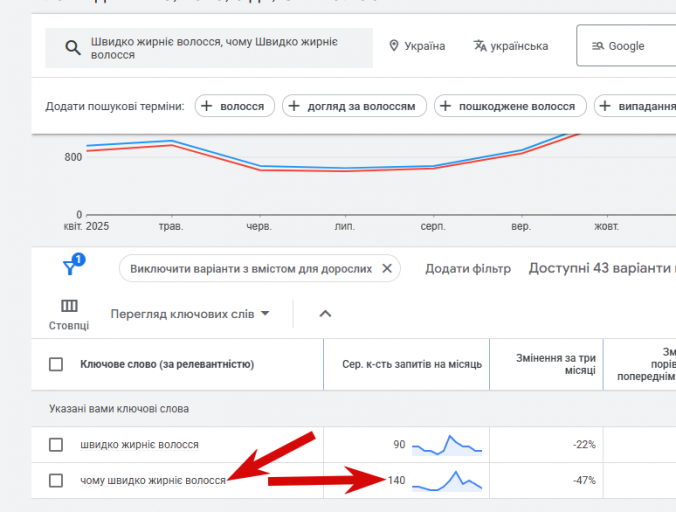Open the Google search network selector
The image size is (676, 512).
pyautogui.click(x=626, y=46)
